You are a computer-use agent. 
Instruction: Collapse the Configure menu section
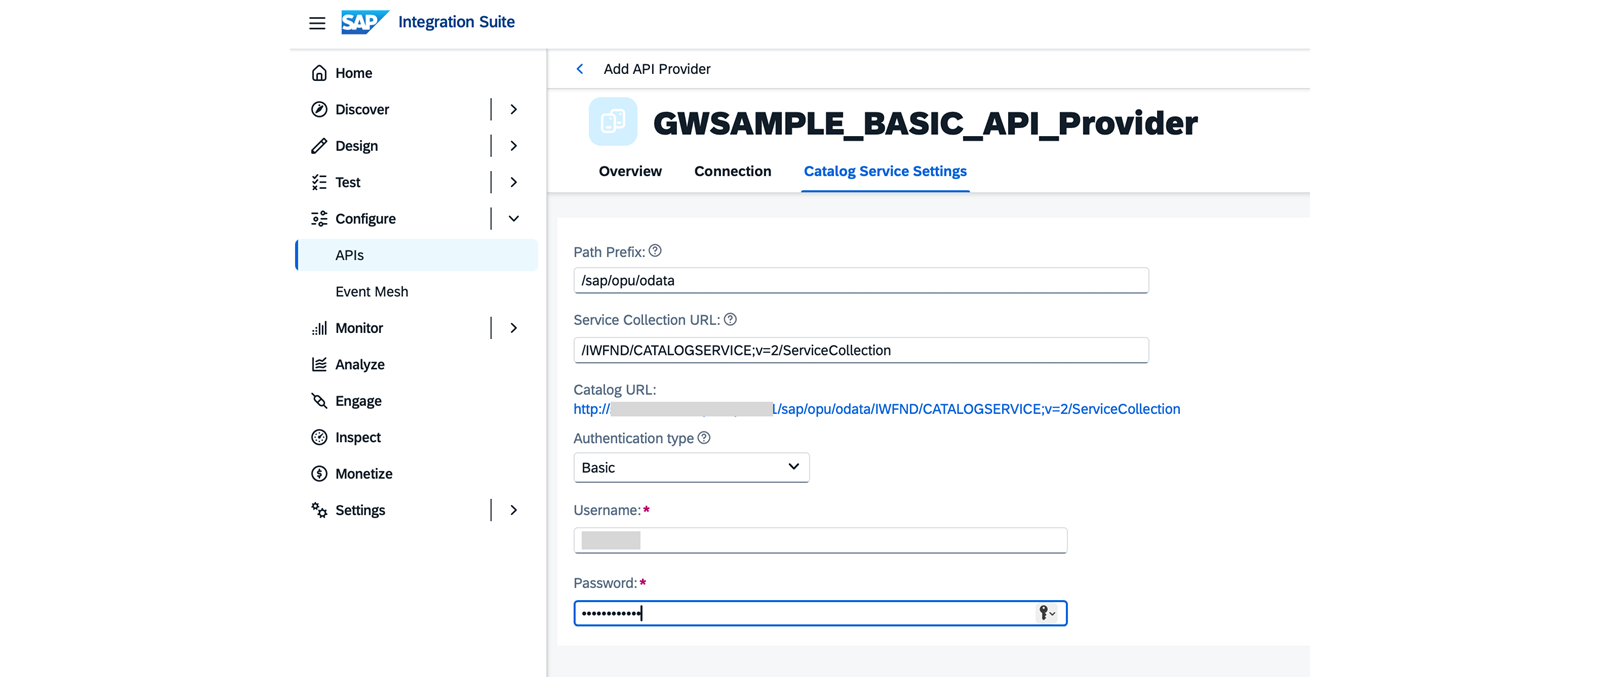pos(513,219)
